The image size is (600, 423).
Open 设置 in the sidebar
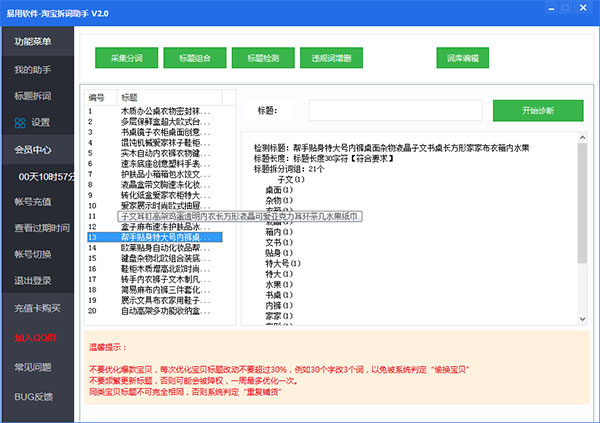click(x=41, y=122)
